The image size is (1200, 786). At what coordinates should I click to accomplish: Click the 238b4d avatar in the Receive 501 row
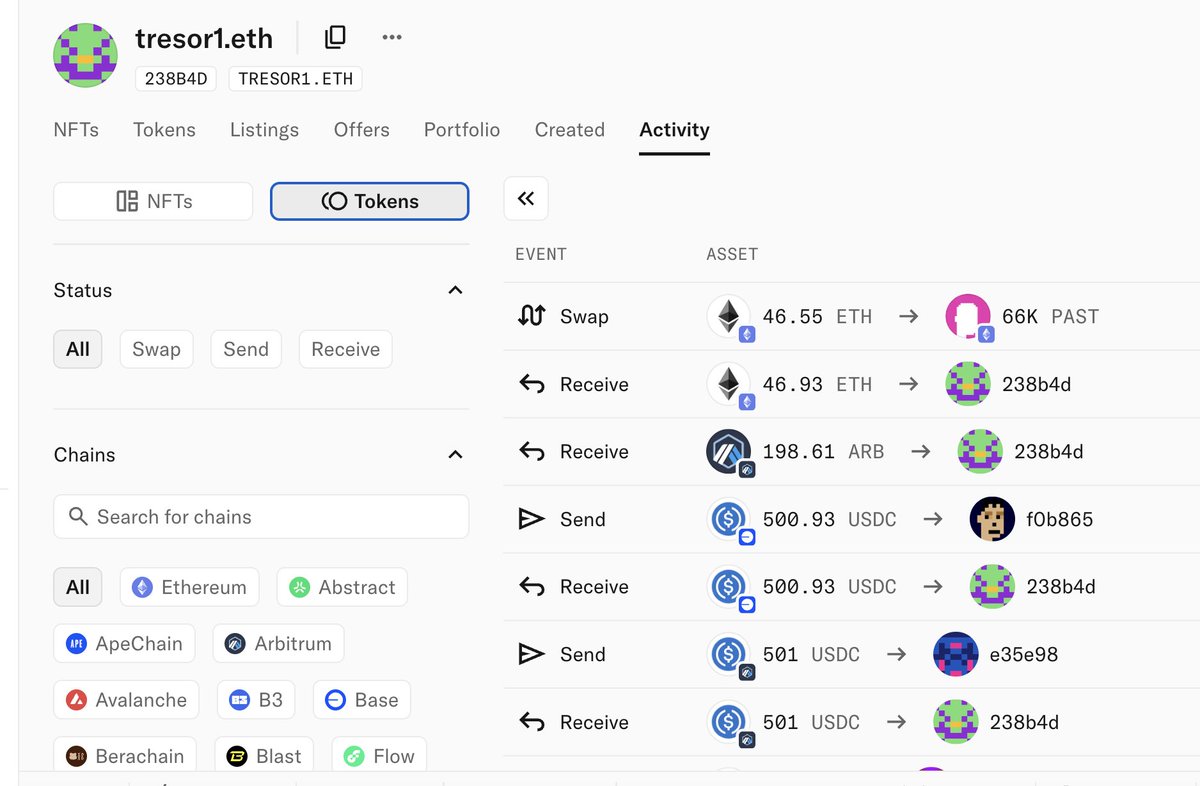pos(955,722)
